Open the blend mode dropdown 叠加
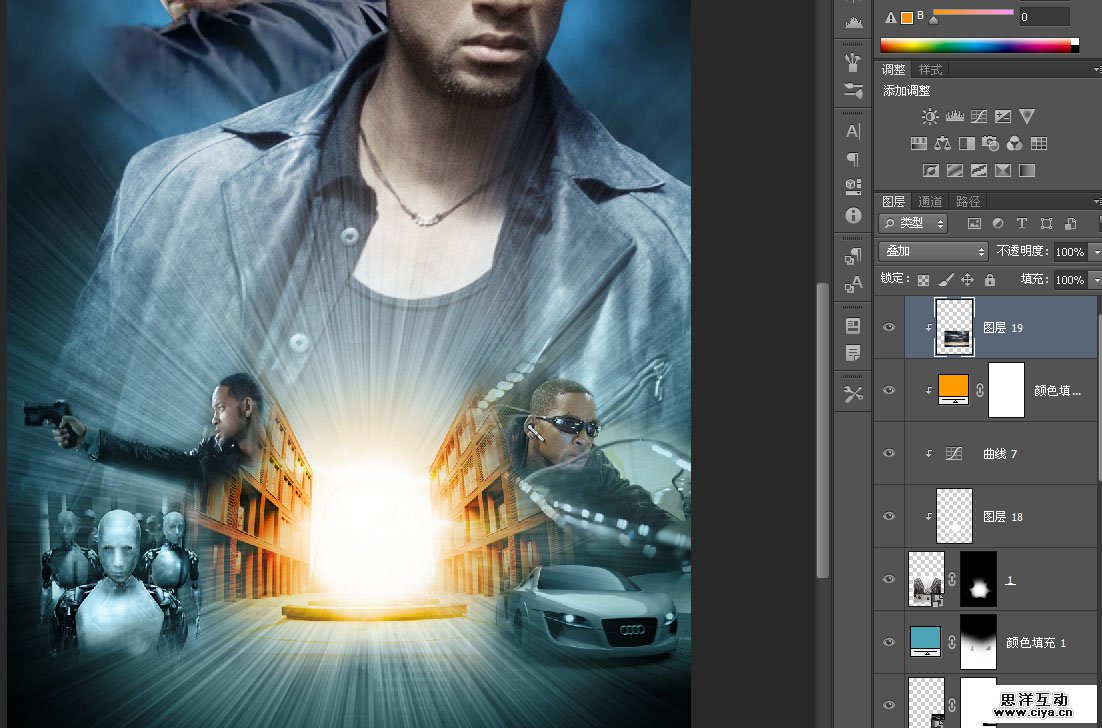 coord(933,252)
